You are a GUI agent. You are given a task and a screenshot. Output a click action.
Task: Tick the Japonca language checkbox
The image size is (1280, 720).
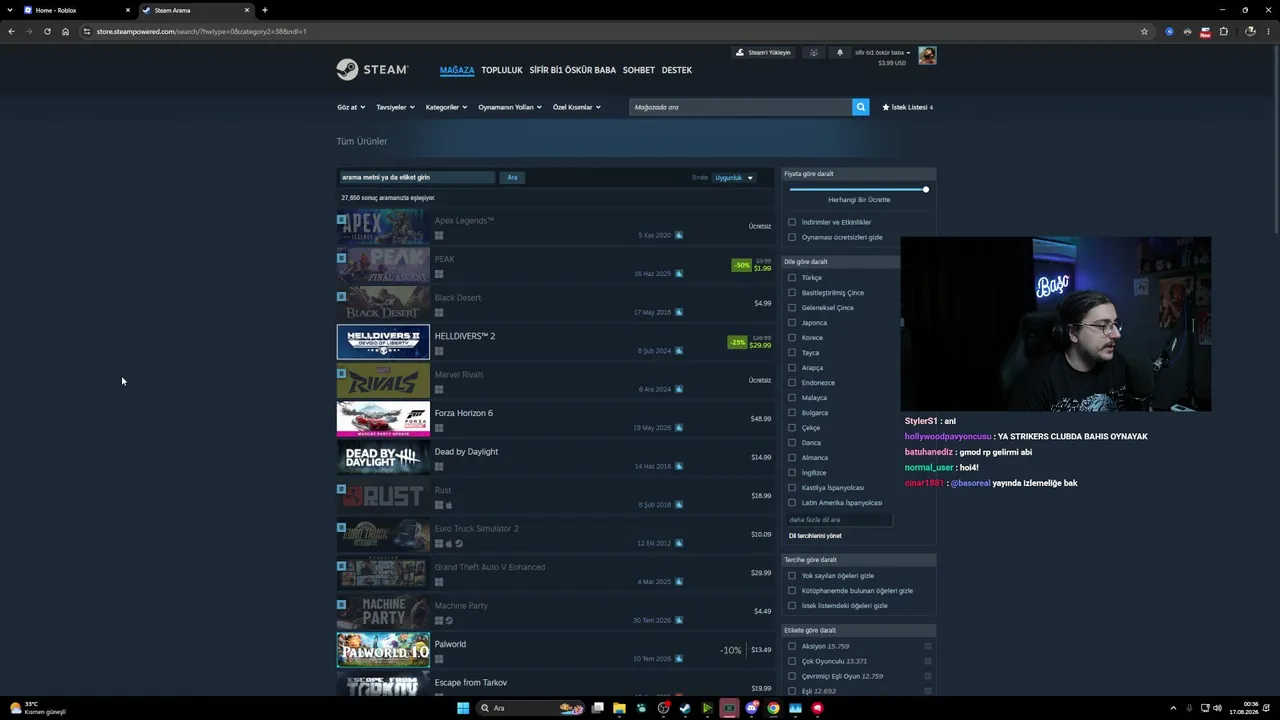[792, 322]
